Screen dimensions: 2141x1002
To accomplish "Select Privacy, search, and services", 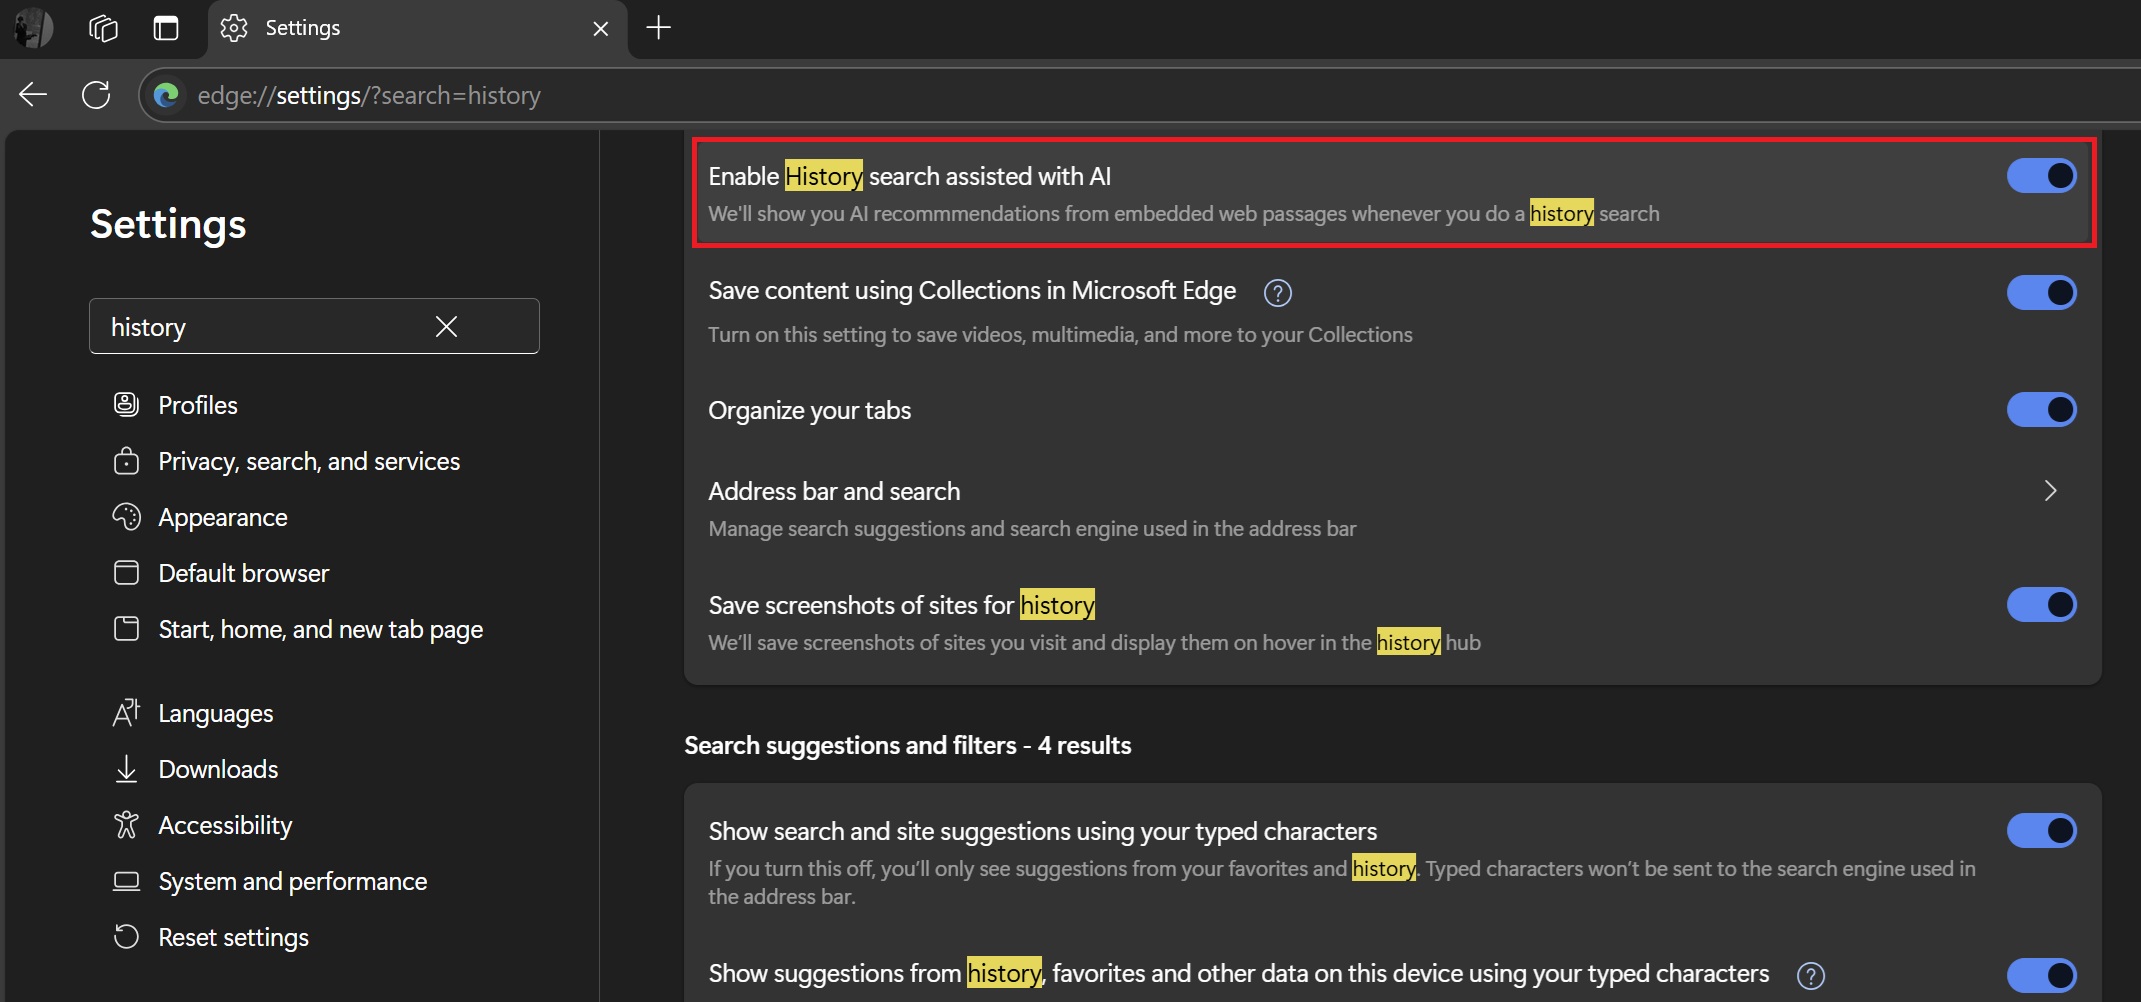I will [x=308, y=461].
